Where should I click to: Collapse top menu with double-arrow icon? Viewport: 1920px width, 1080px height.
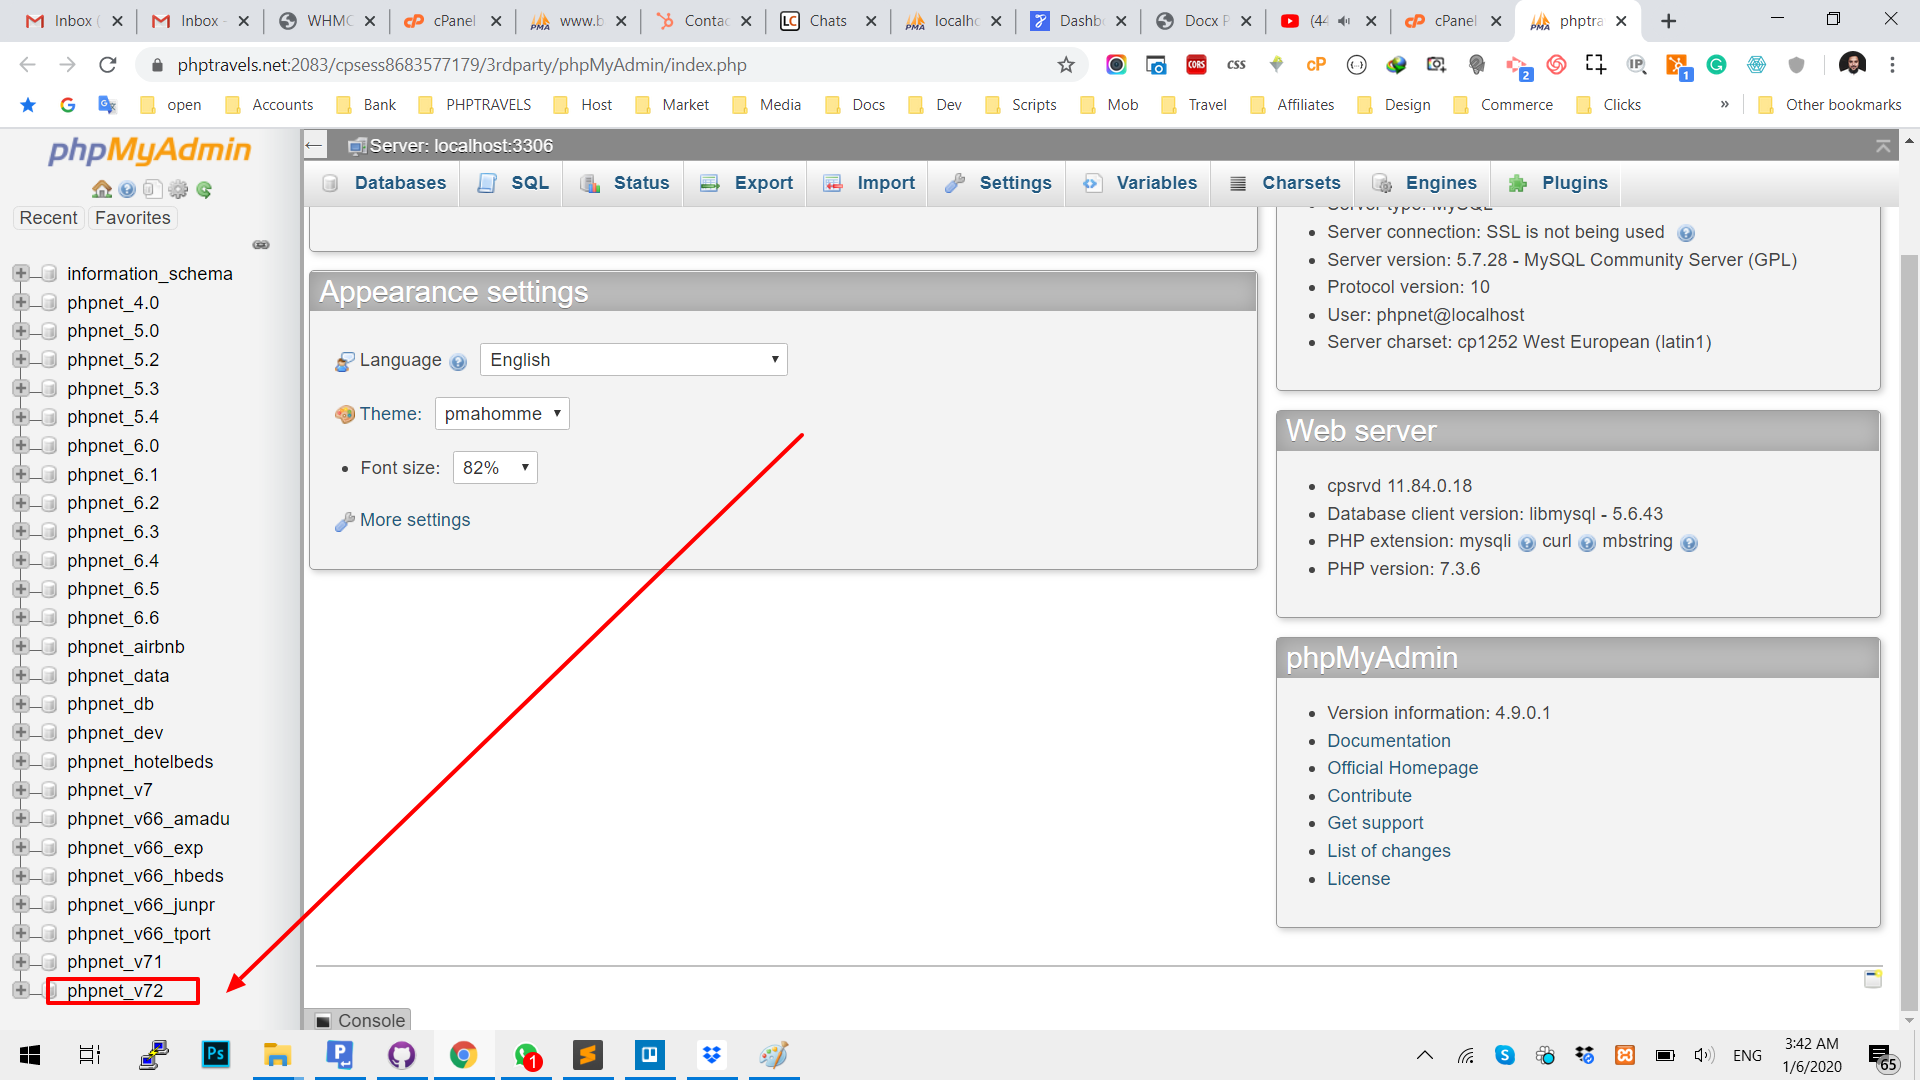(1883, 146)
